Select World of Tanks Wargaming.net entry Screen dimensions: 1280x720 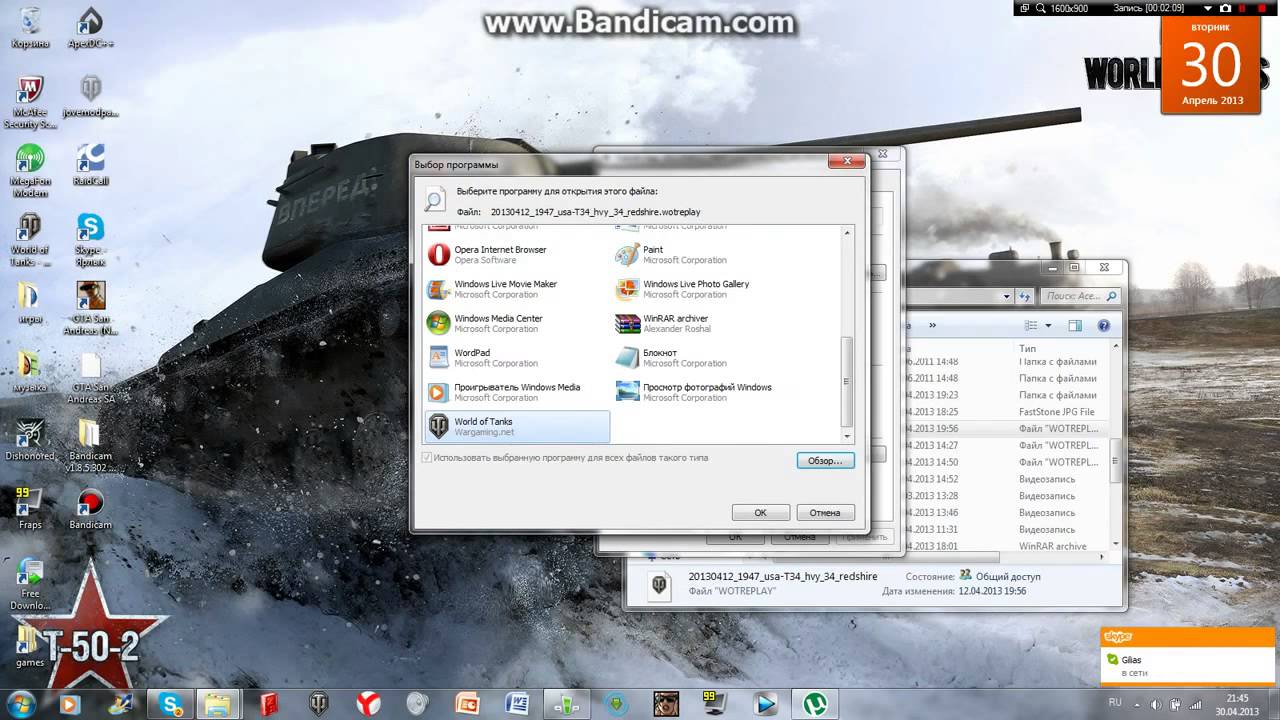point(517,427)
